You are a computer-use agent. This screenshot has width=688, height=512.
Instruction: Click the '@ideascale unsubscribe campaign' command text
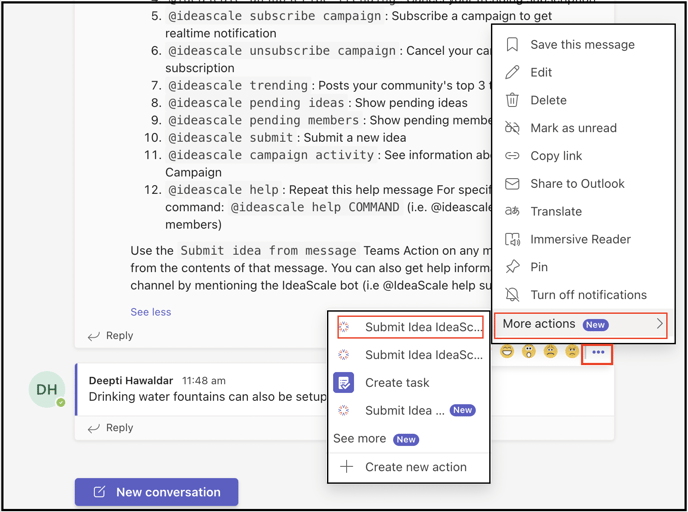282,50
